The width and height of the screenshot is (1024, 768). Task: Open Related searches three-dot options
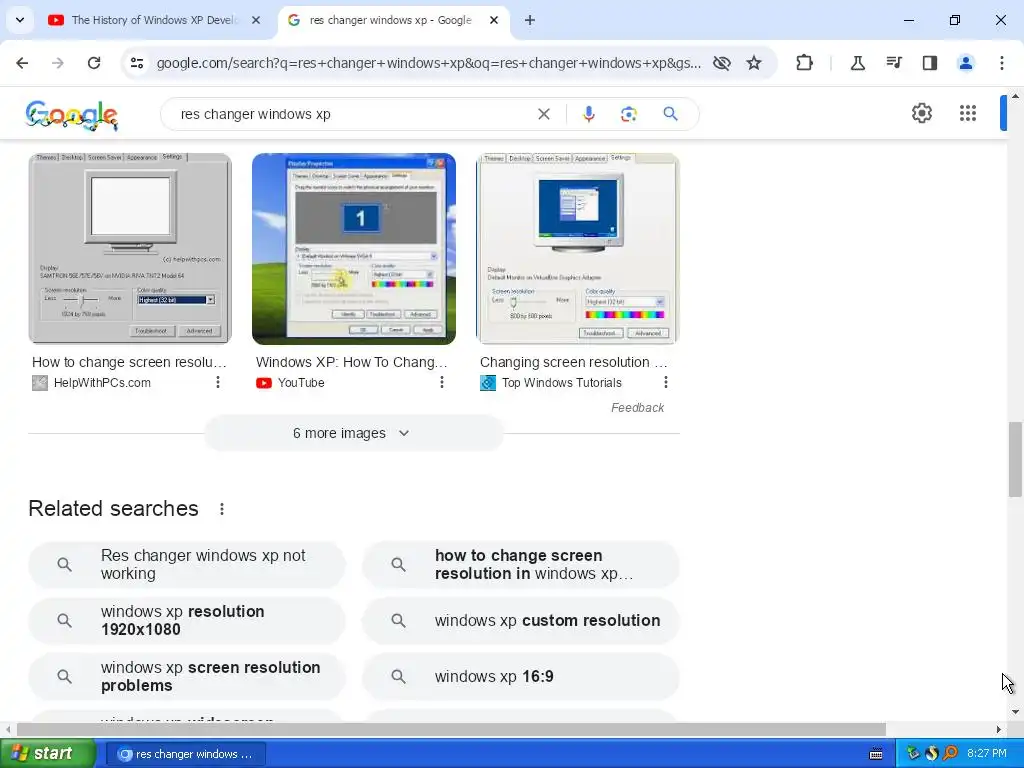(x=222, y=509)
